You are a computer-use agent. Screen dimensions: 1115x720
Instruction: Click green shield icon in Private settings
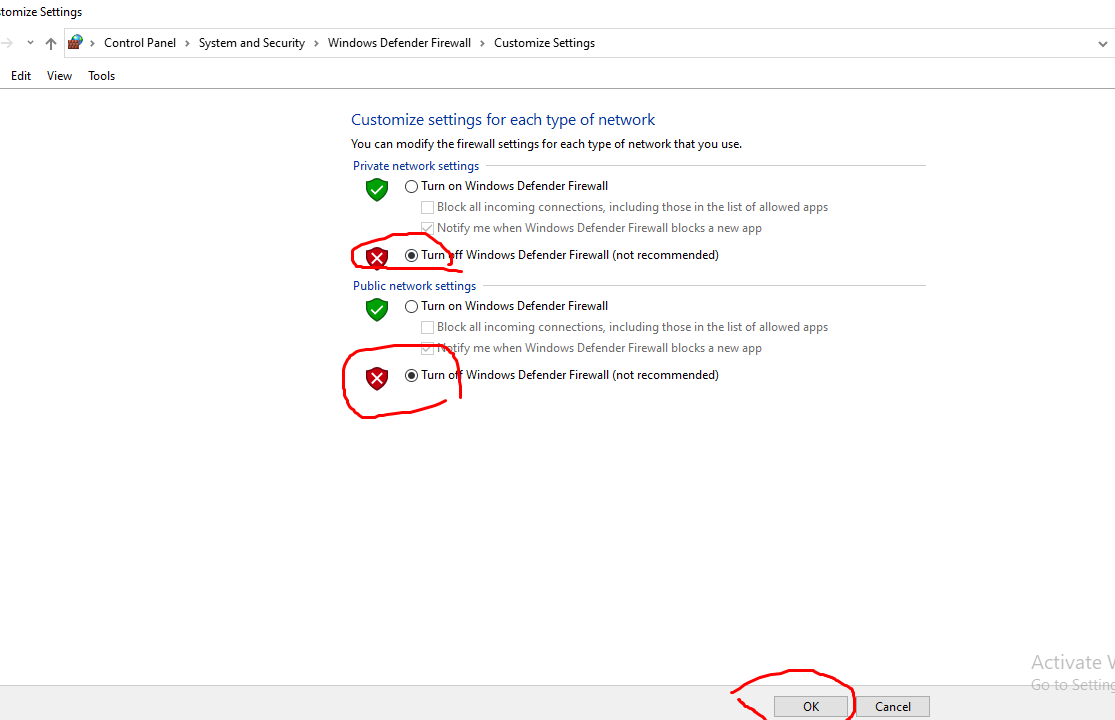coord(377,190)
